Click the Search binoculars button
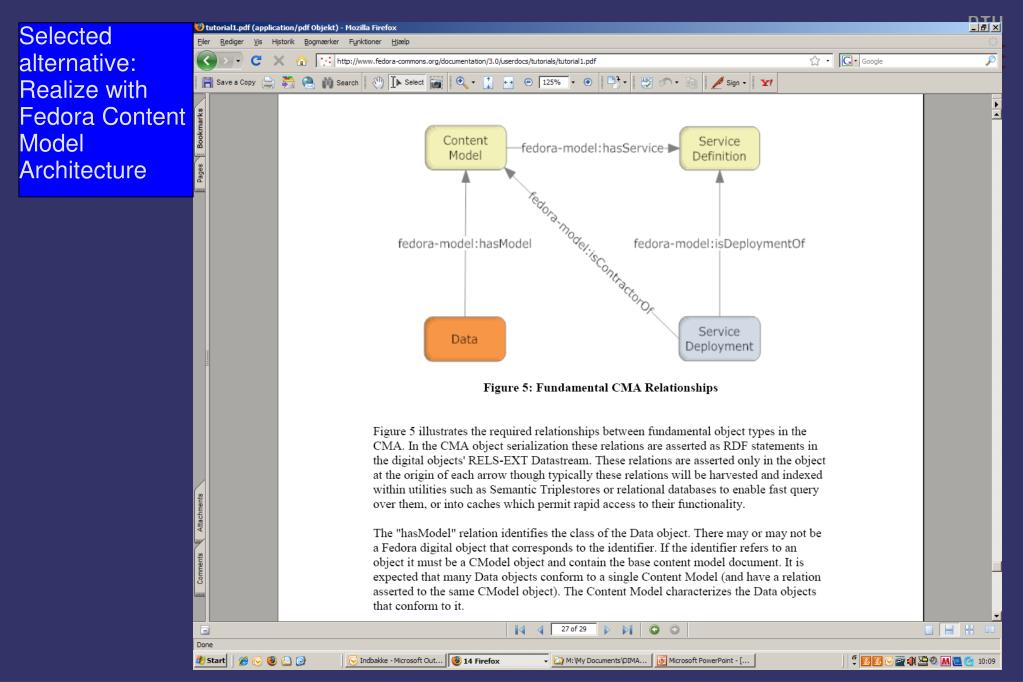1023x682 pixels. [x=341, y=83]
